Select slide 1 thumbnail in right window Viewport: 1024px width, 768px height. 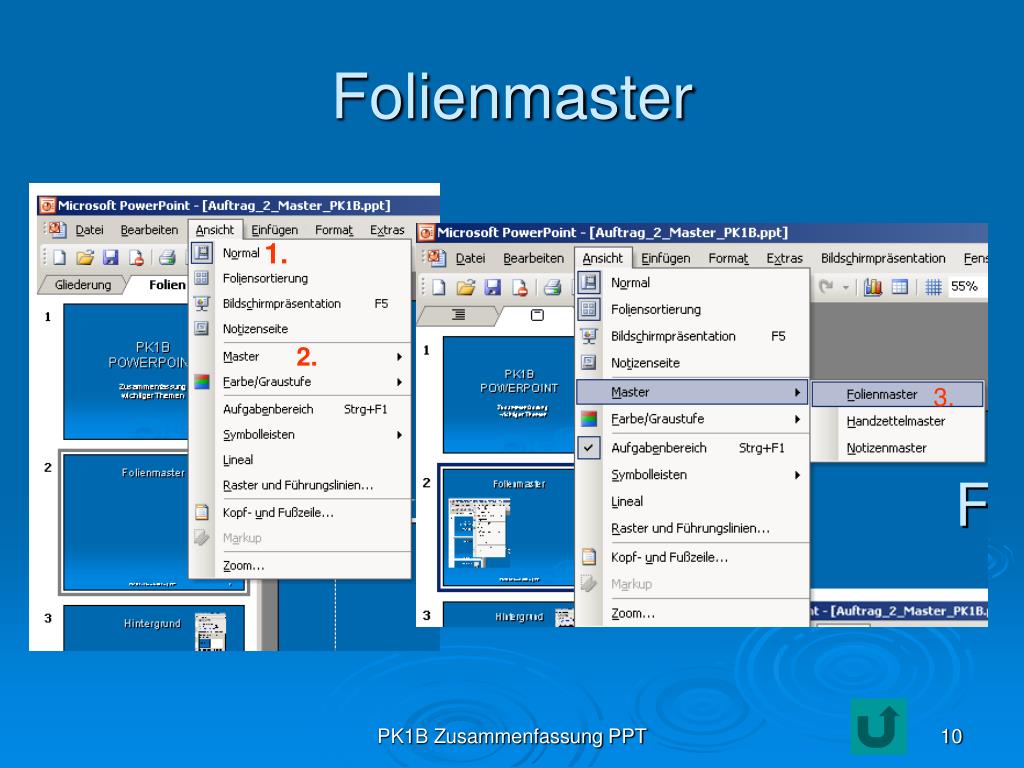point(509,394)
